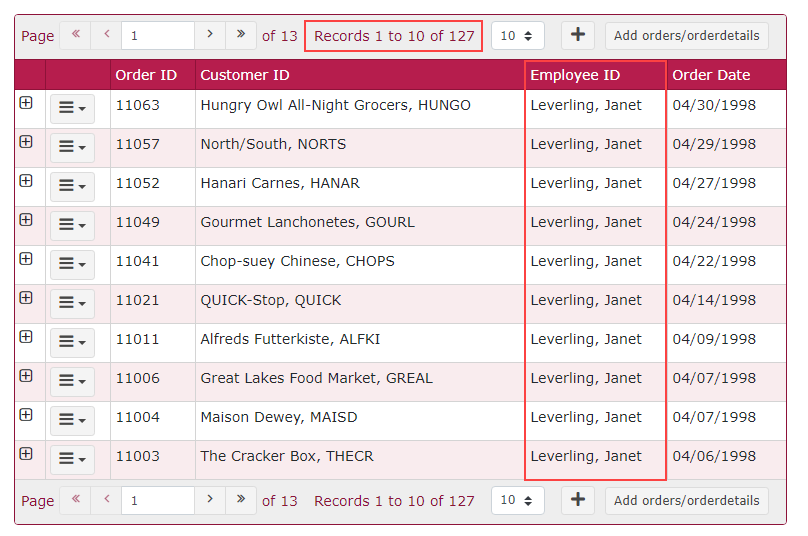
Task: Go to next page in bottom pager
Action: point(209,500)
